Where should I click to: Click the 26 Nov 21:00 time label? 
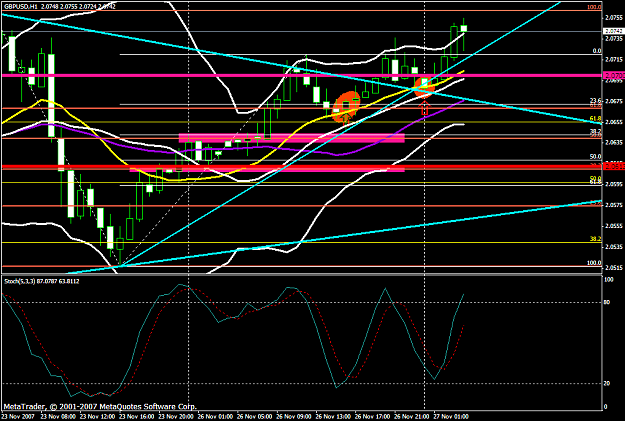pos(412,417)
